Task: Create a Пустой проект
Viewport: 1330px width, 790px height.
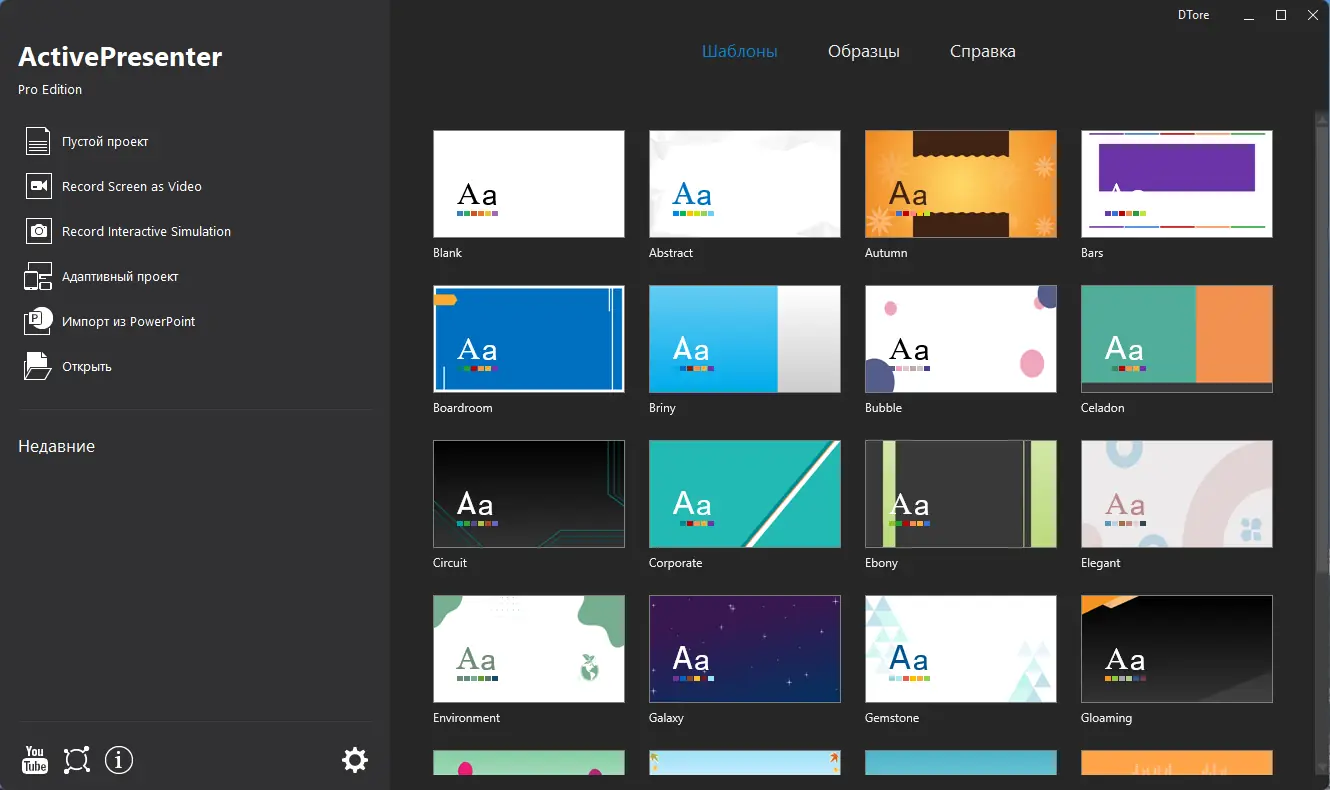Action: pos(105,141)
